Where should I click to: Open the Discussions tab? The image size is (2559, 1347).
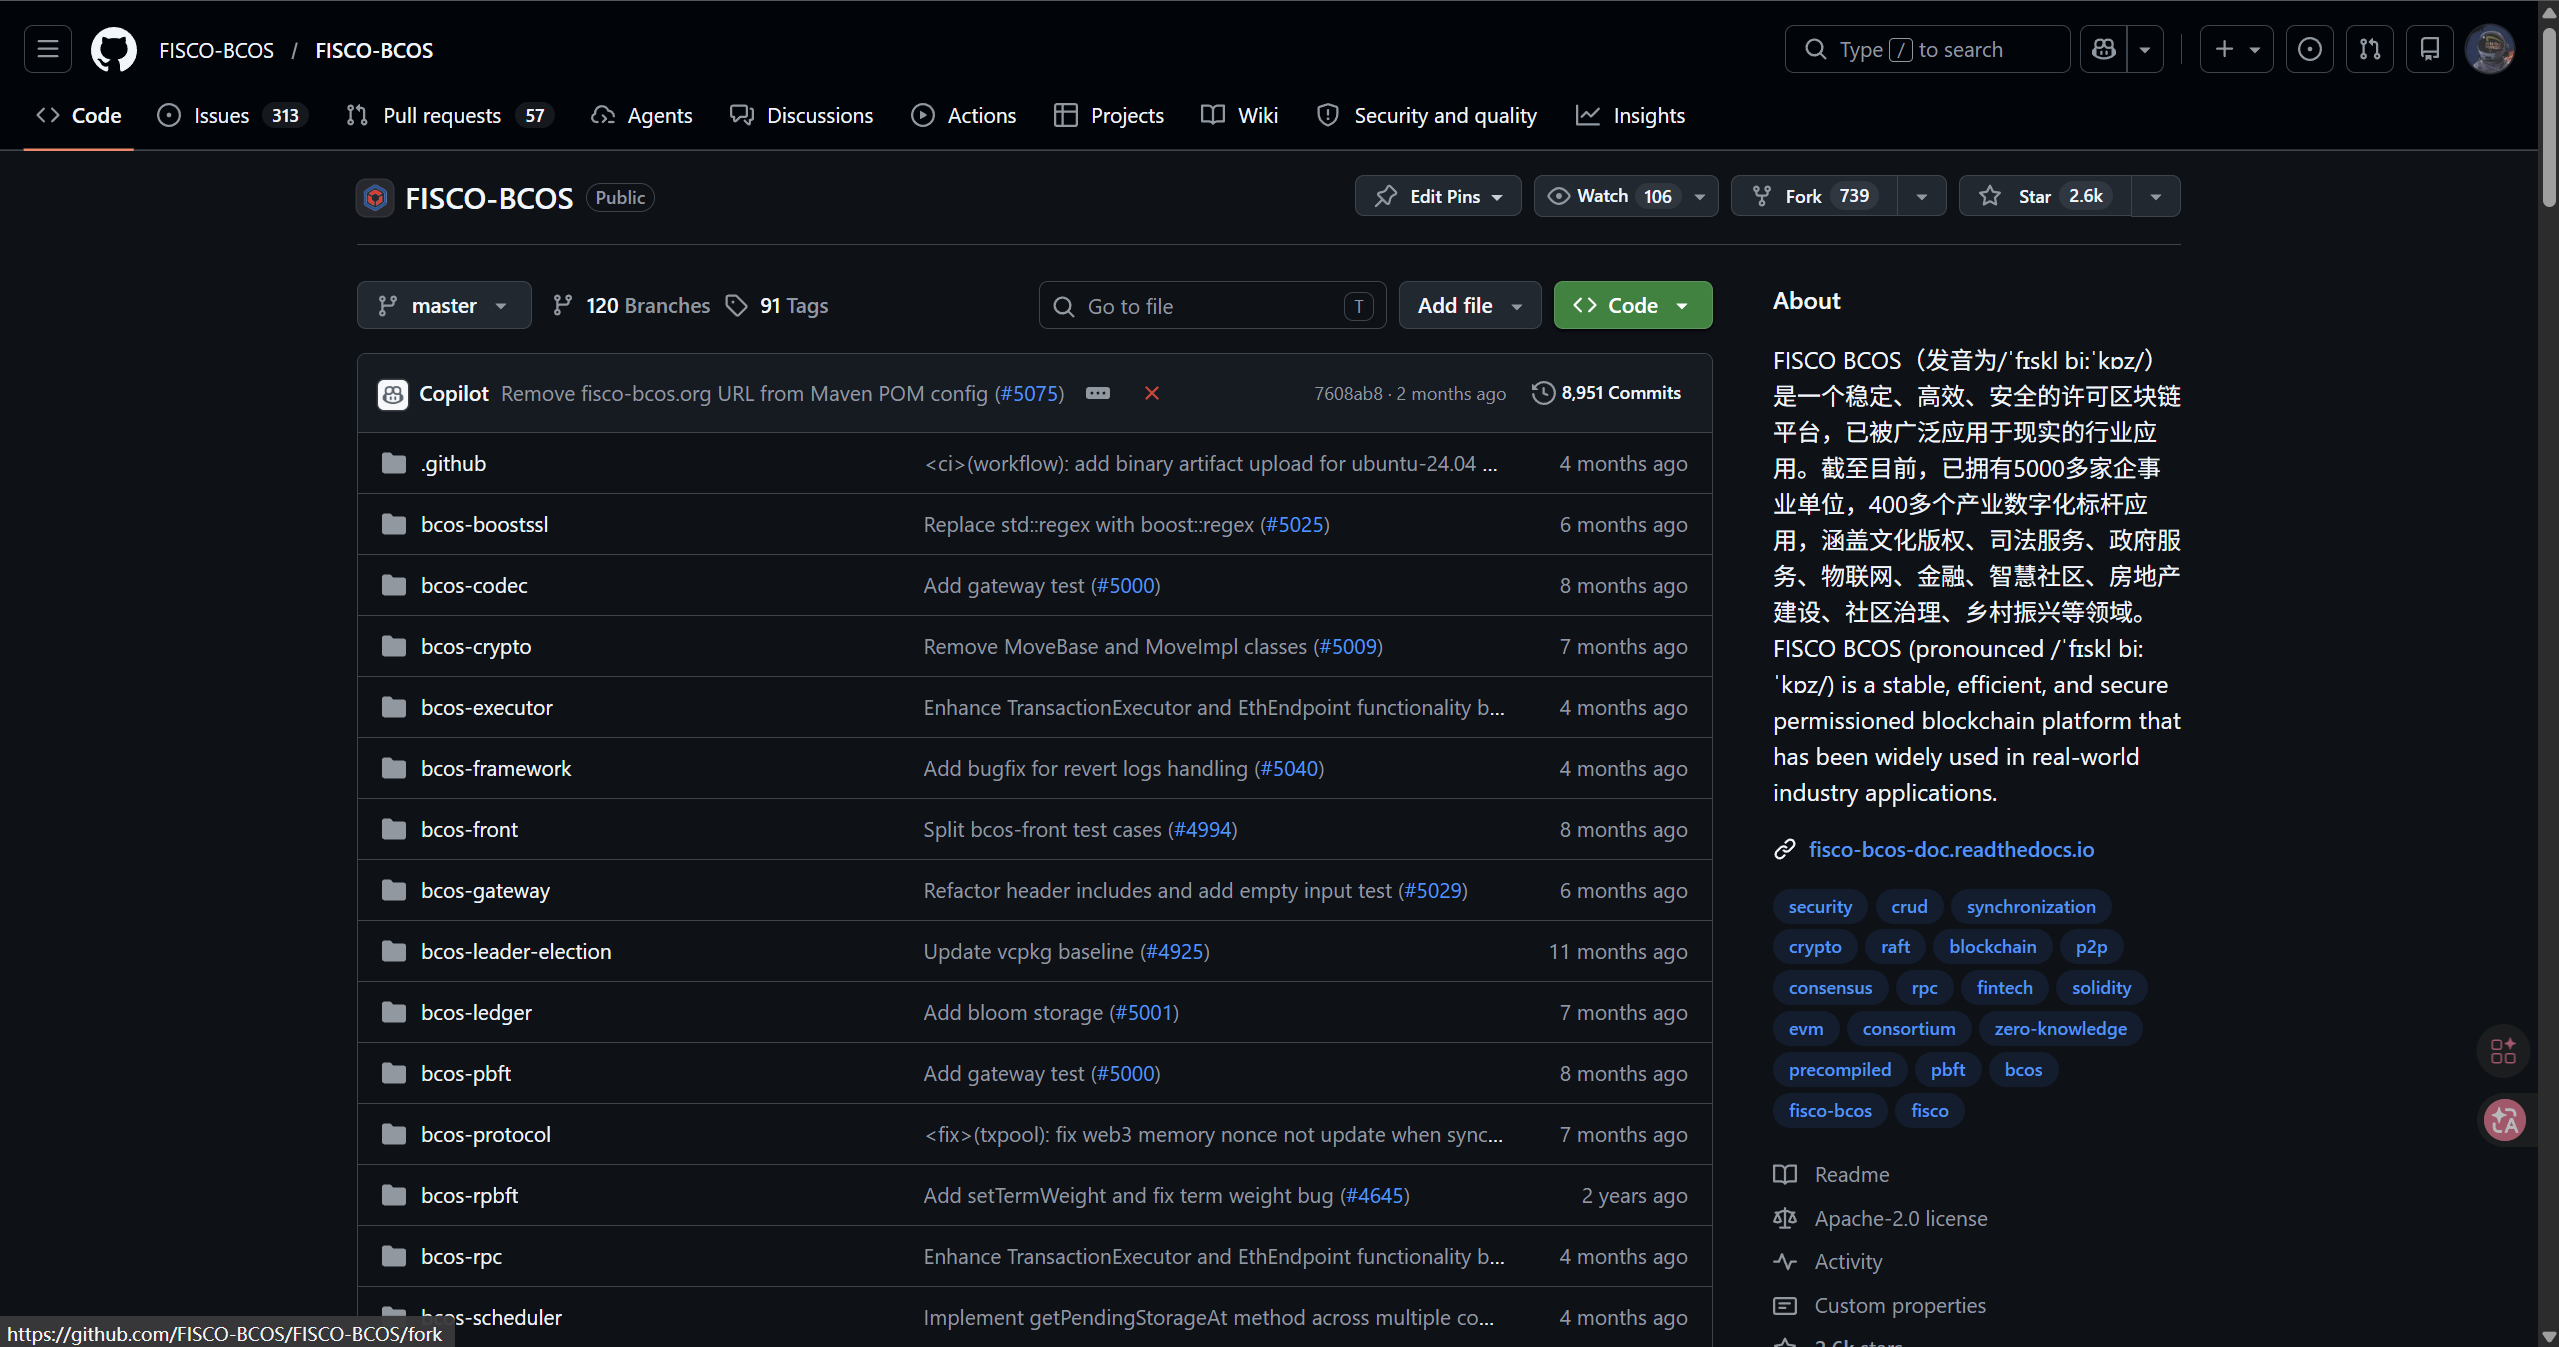[801, 115]
